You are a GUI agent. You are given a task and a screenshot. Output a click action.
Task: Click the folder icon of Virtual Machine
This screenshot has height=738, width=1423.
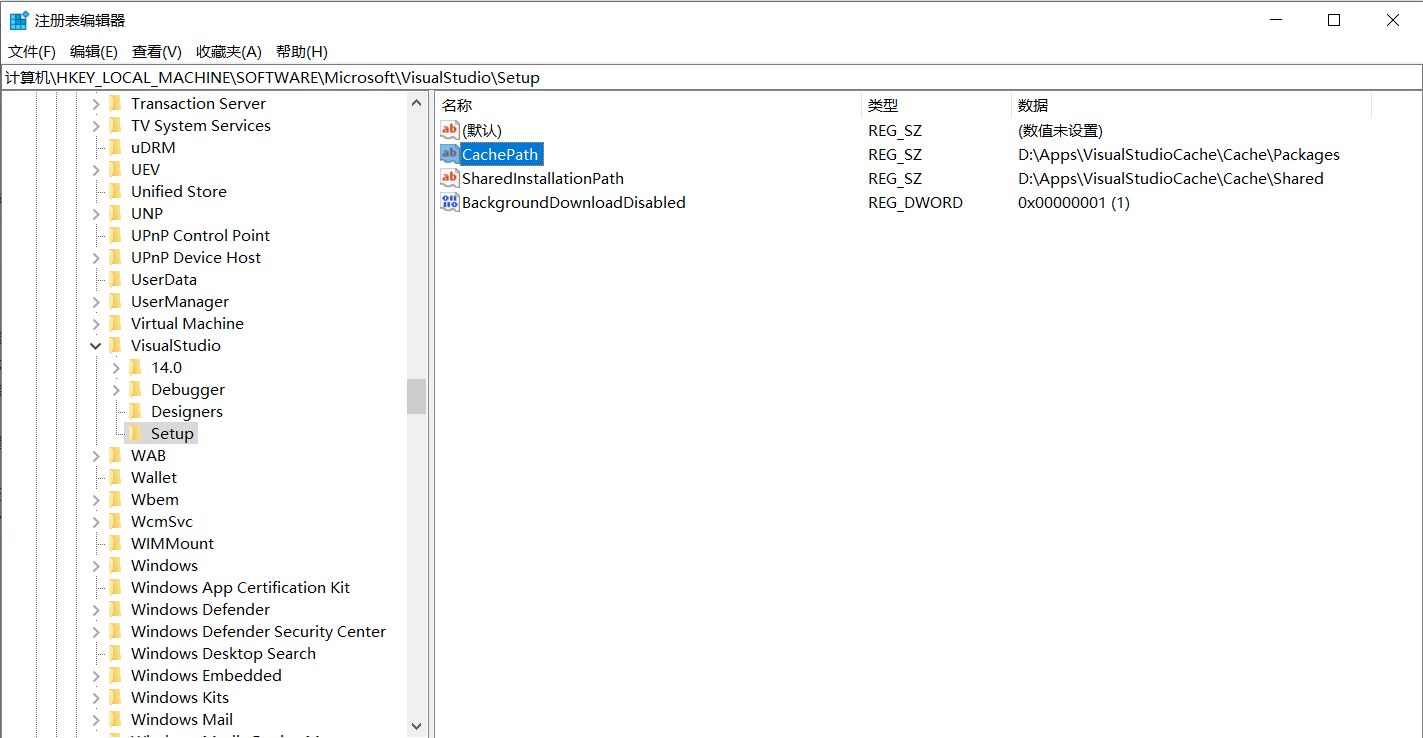[115, 323]
